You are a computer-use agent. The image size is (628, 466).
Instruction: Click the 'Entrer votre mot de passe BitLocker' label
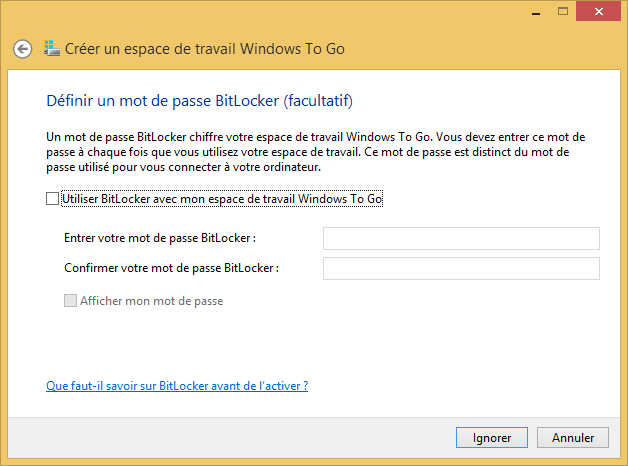click(160, 238)
